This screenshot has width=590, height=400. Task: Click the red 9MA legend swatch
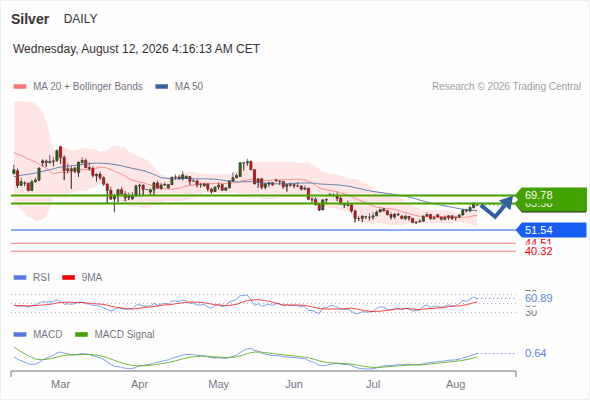68,278
